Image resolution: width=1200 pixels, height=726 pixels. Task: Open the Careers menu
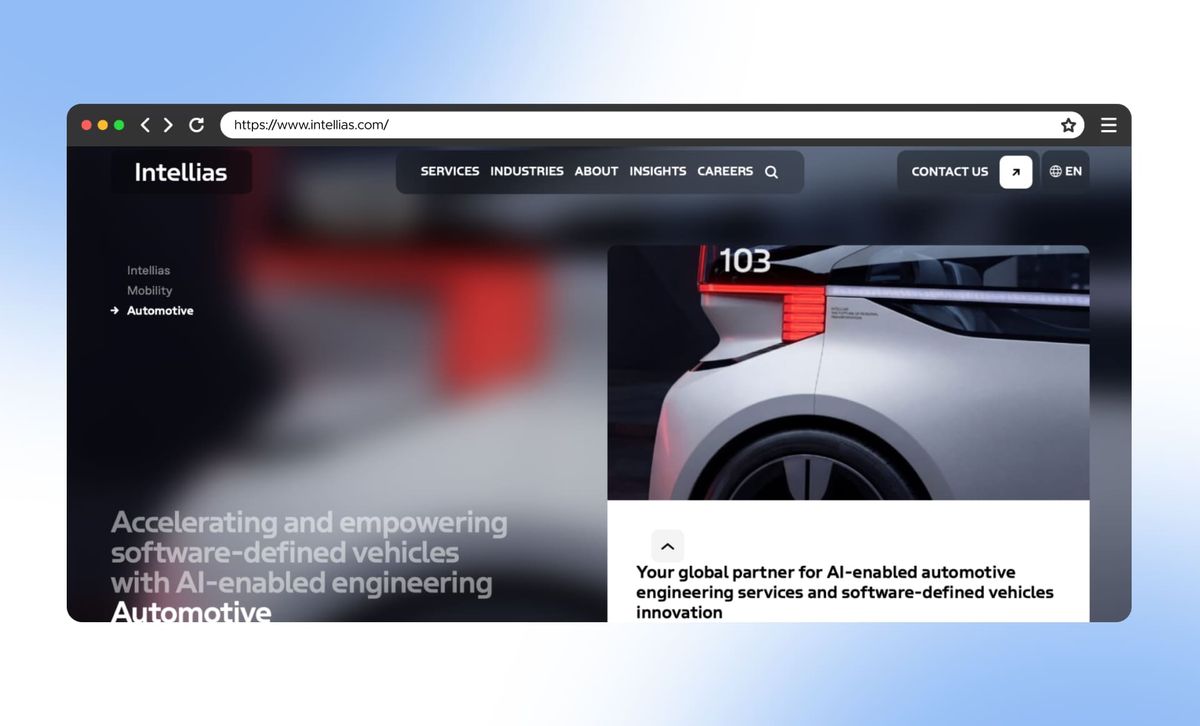tap(725, 172)
